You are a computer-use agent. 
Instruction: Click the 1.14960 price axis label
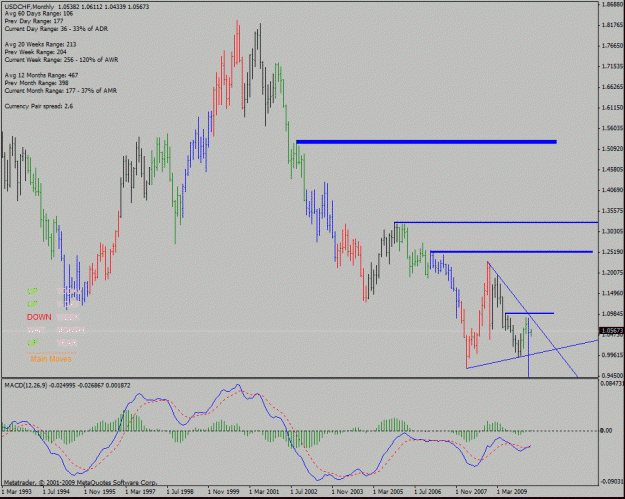click(613, 293)
